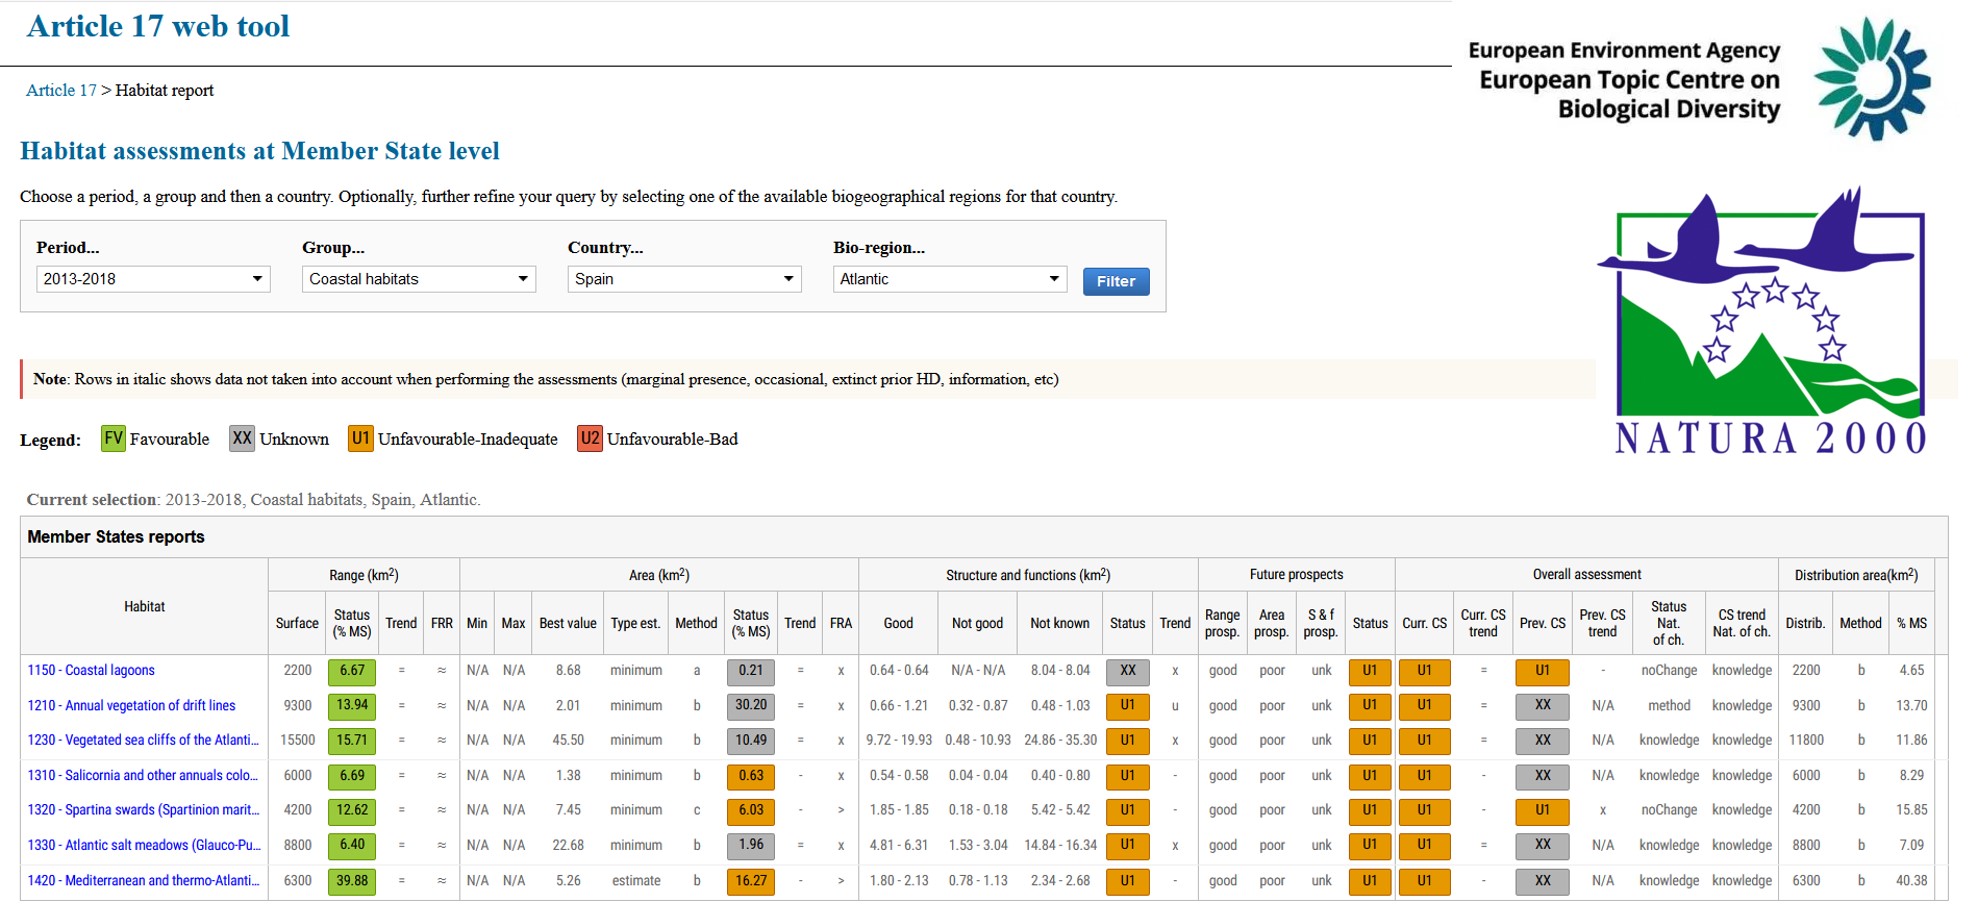Click the 1.53 - 3.04 not good cell
This screenshot has width=1980, height=909.
coord(978,845)
